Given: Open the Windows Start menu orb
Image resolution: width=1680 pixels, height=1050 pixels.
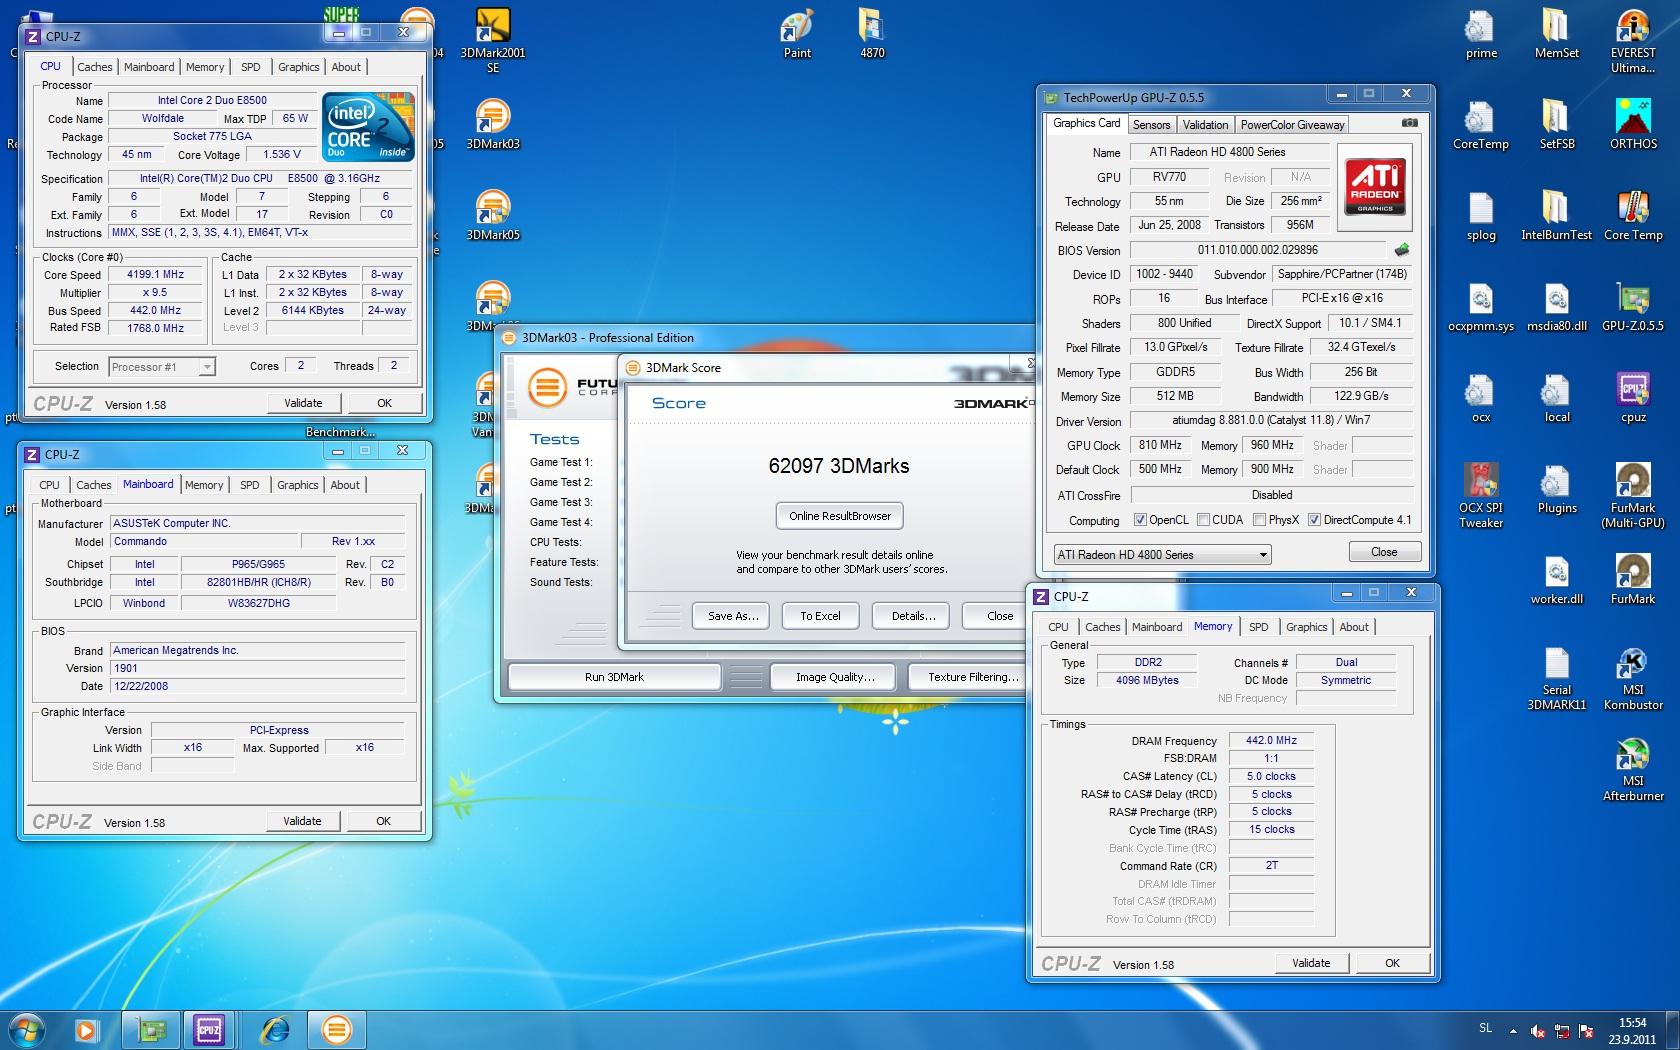Looking at the screenshot, I should (x=27, y=1029).
